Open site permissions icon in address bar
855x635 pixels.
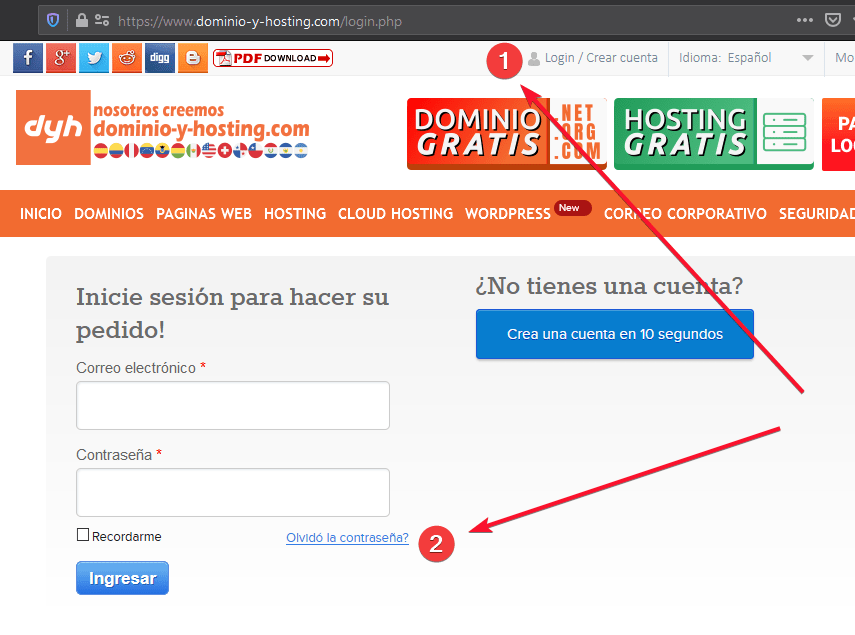coord(102,21)
